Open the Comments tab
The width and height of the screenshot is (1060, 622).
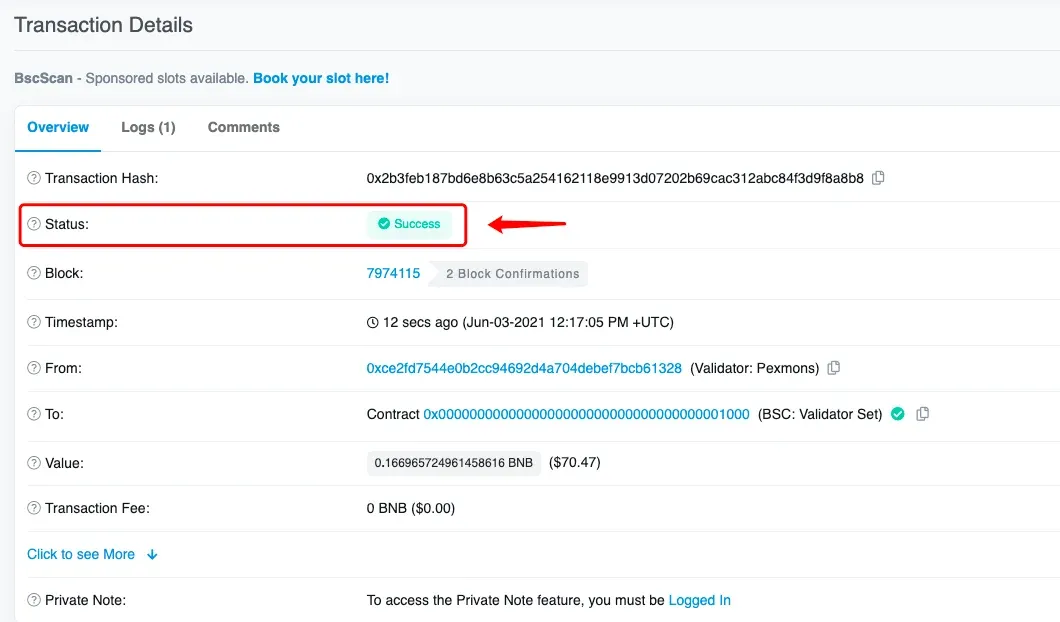(243, 127)
